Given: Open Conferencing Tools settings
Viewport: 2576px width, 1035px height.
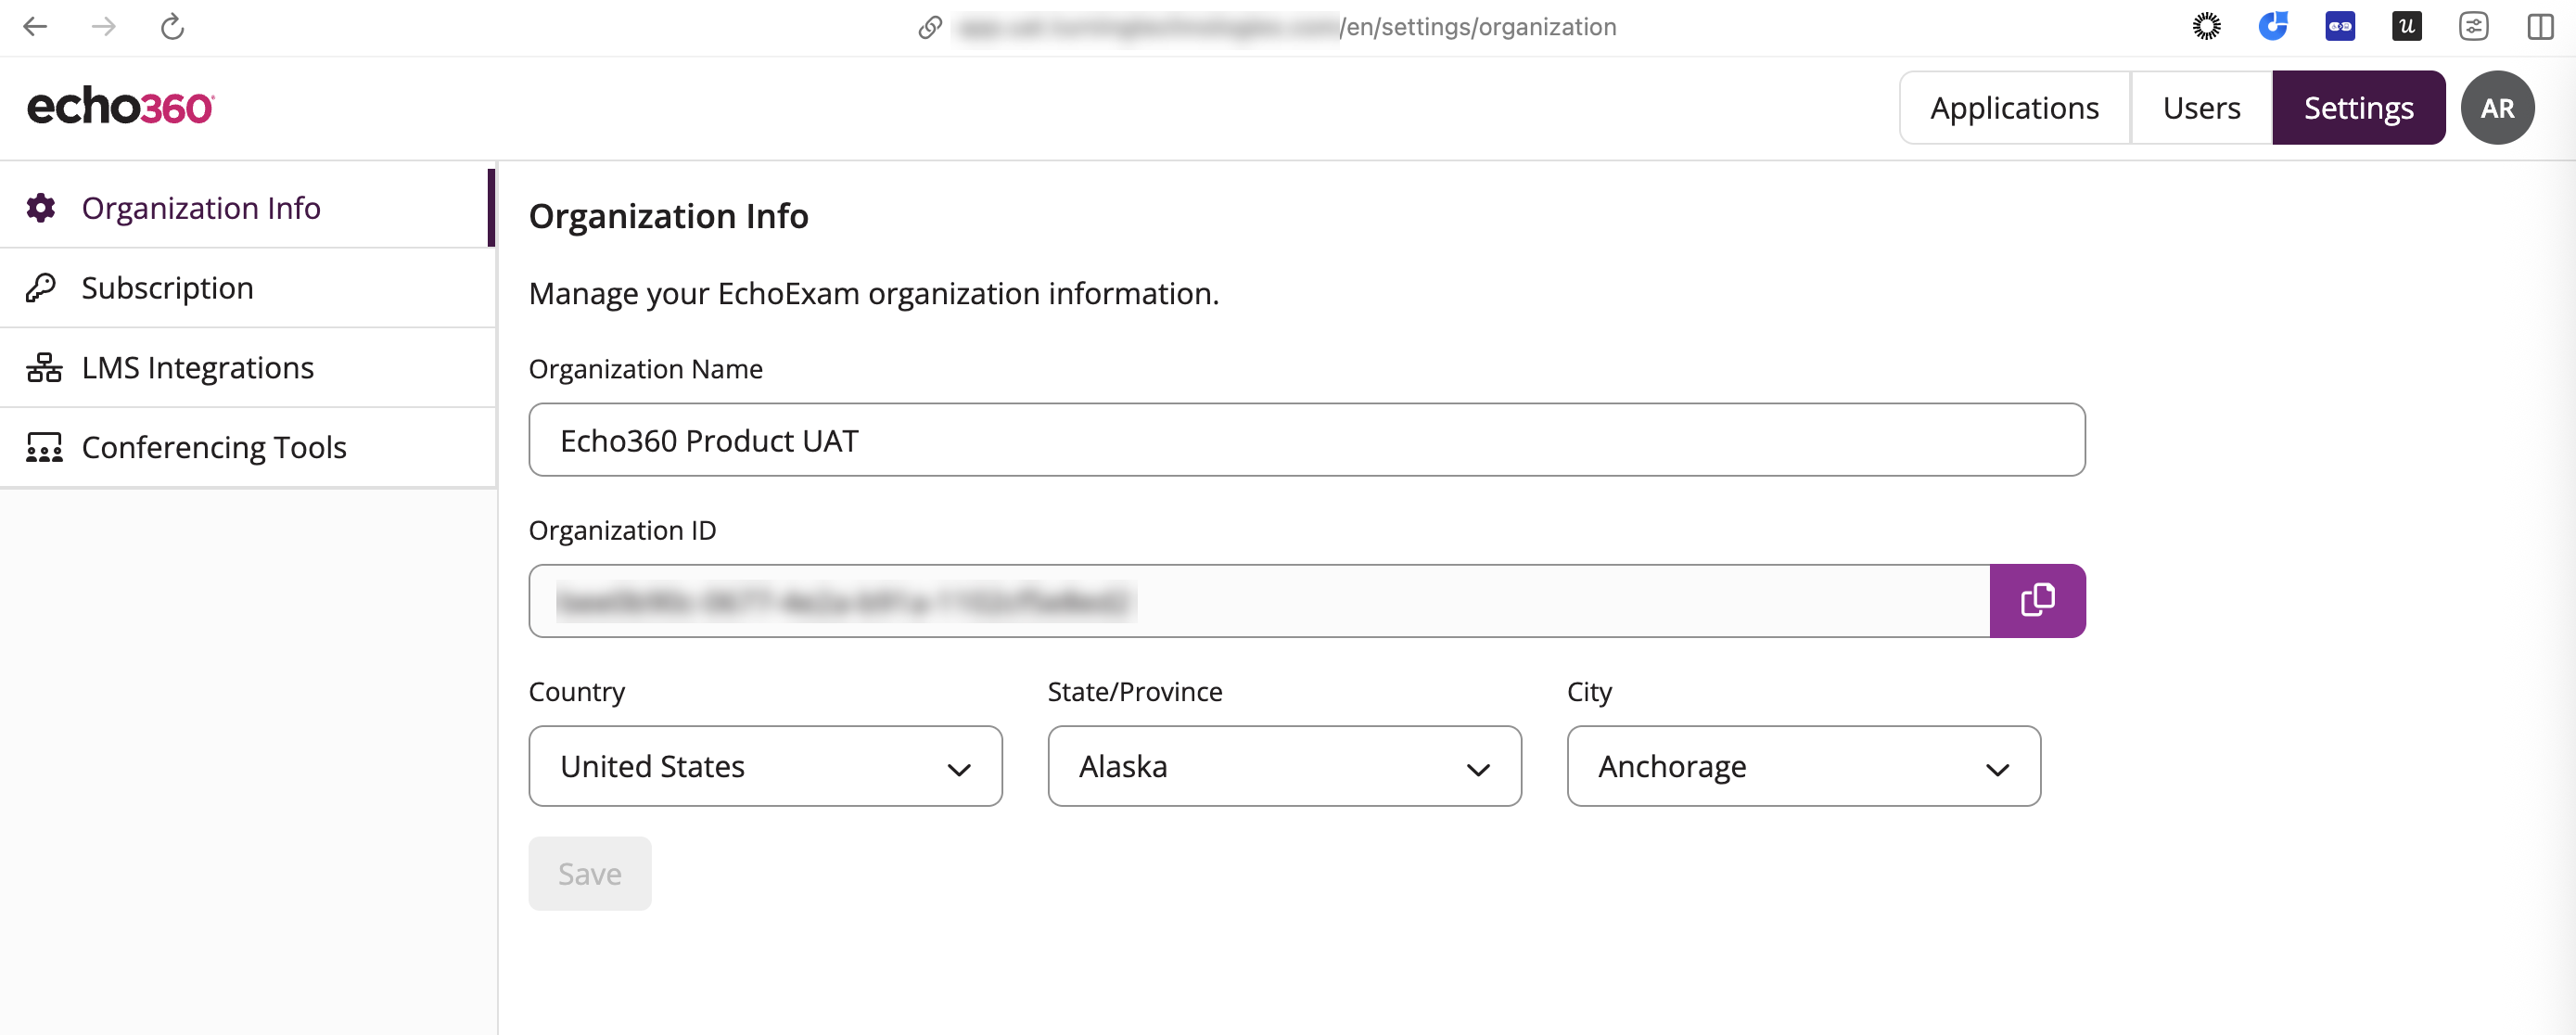Looking at the screenshot, I should click(247, 447).
